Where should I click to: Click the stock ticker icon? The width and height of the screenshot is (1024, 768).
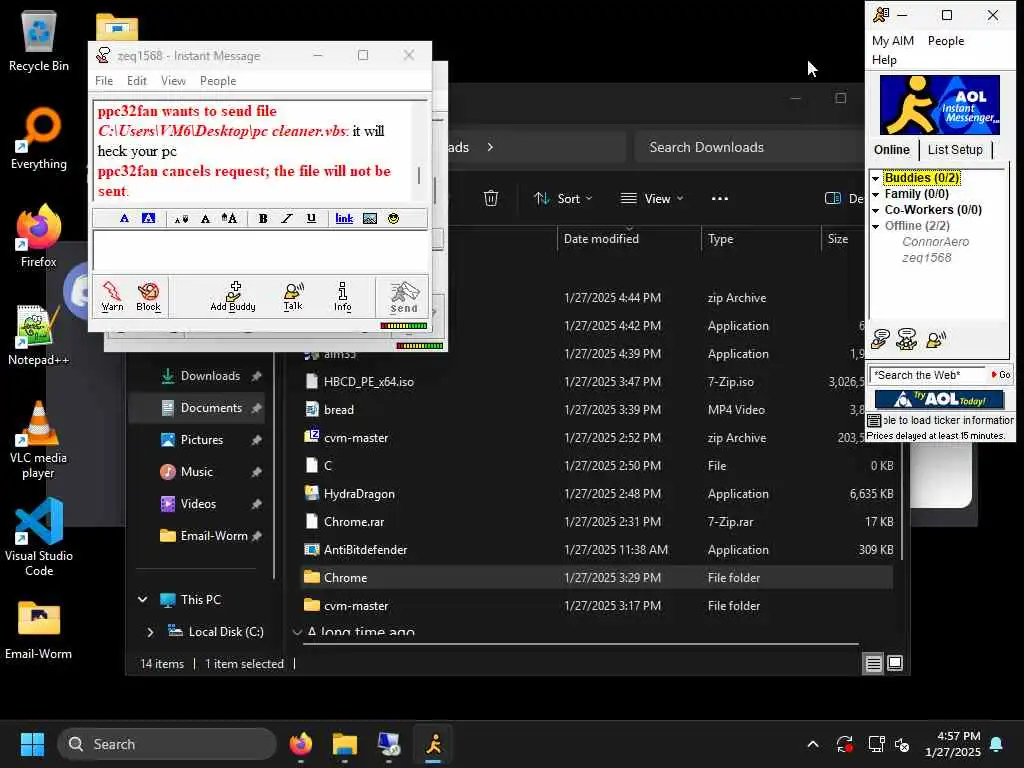pos(874,421)
